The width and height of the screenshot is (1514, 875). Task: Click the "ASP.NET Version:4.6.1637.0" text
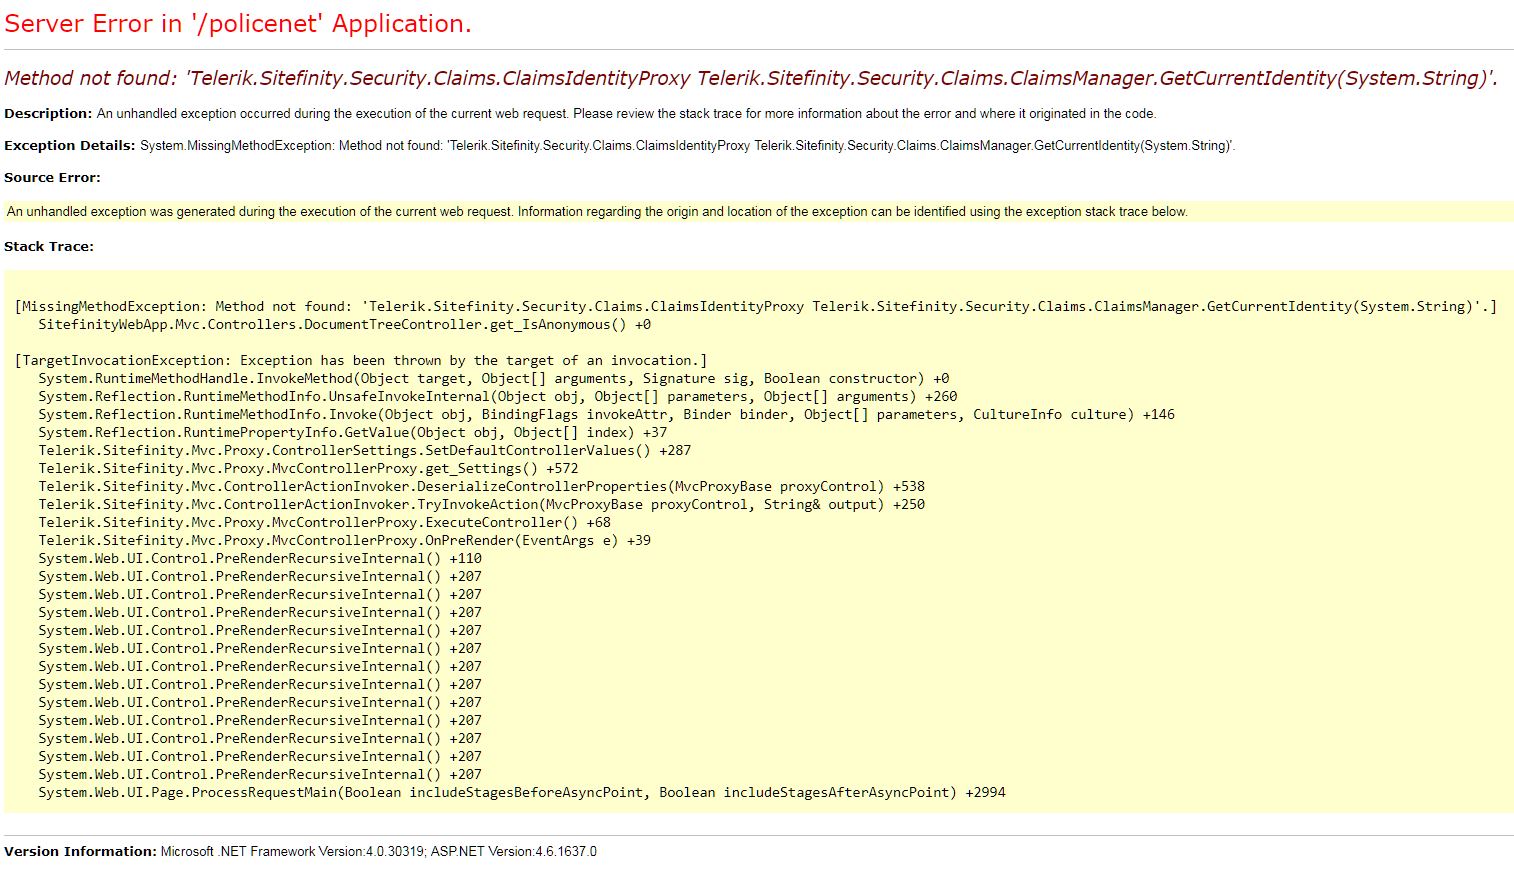click(514, 851)
